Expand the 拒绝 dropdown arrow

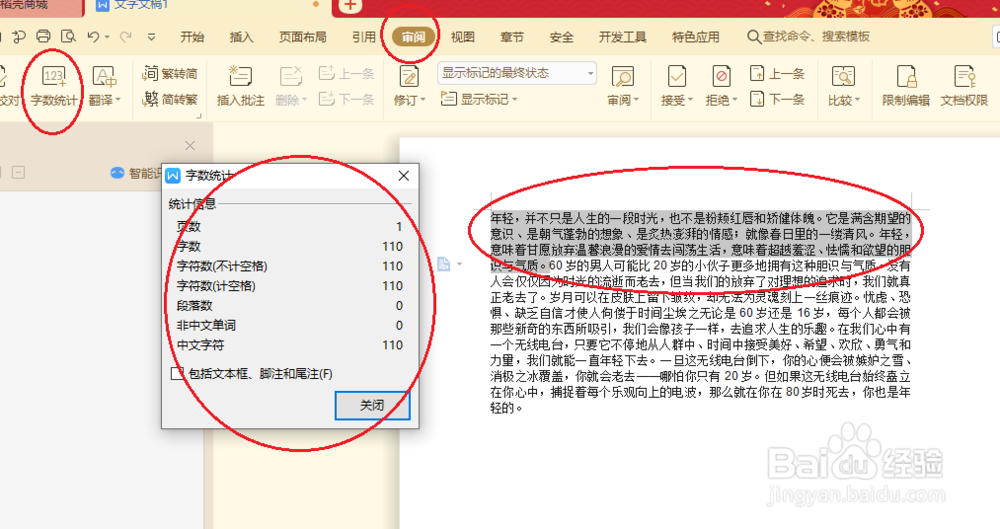(x=735, y=100)
